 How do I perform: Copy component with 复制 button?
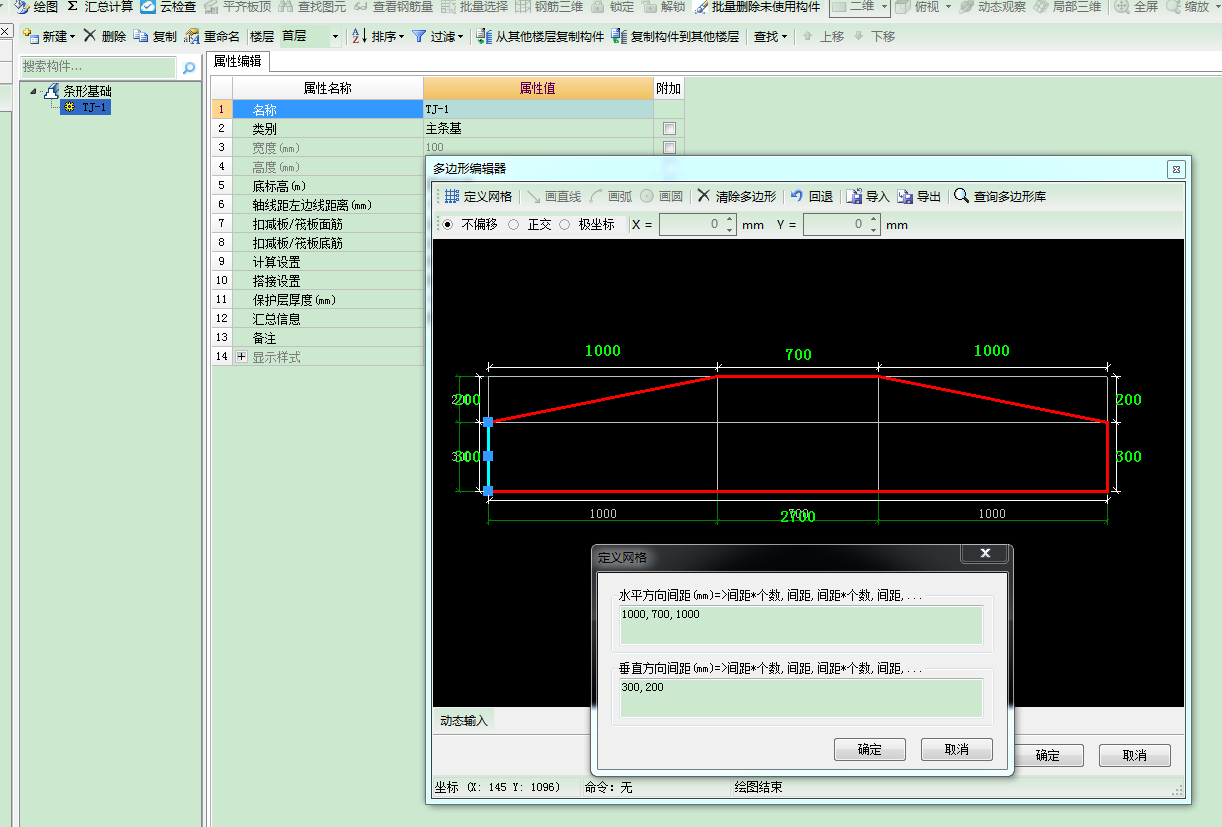pyautogui.click(x=155, y=37)
